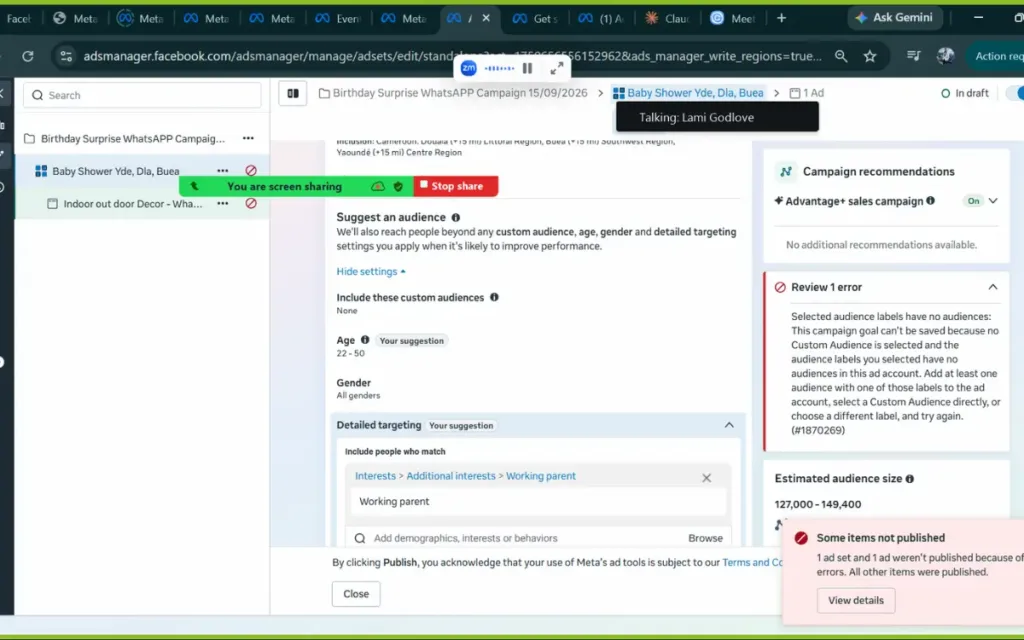This screenshot has width=1024, height=640.
Task: Click info icon beside Age
Action: click(365, 340)
